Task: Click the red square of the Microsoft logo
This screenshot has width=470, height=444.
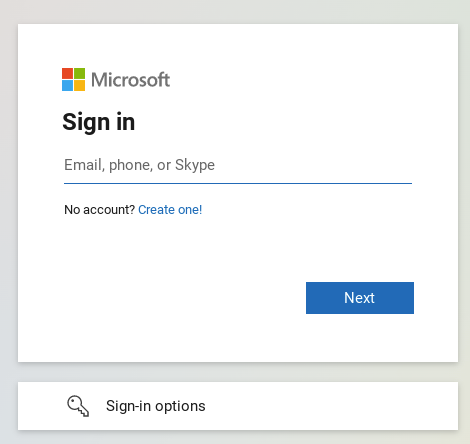Action: [67, 73]
